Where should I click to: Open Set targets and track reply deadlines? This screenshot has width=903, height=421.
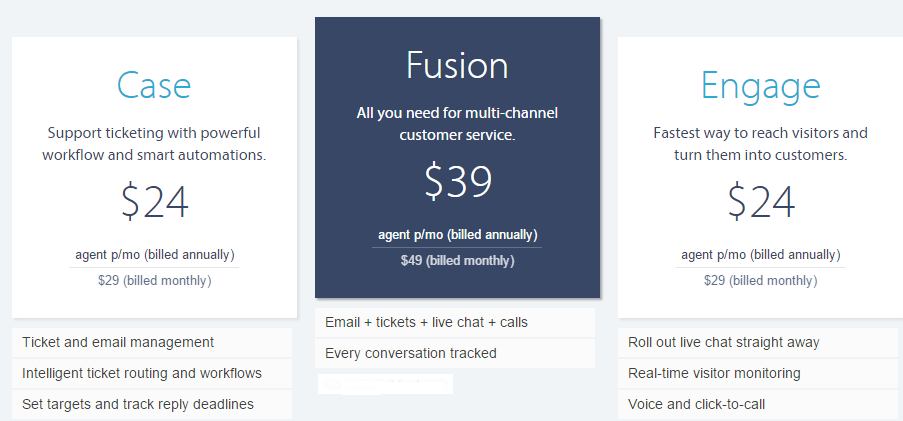pos(152,404)
